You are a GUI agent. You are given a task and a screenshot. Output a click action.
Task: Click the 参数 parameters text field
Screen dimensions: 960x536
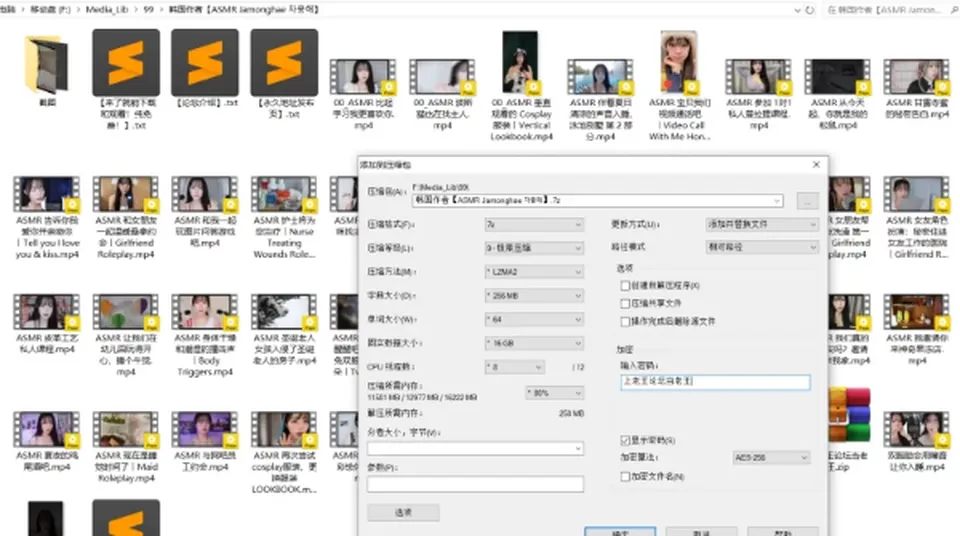point(475,484)
